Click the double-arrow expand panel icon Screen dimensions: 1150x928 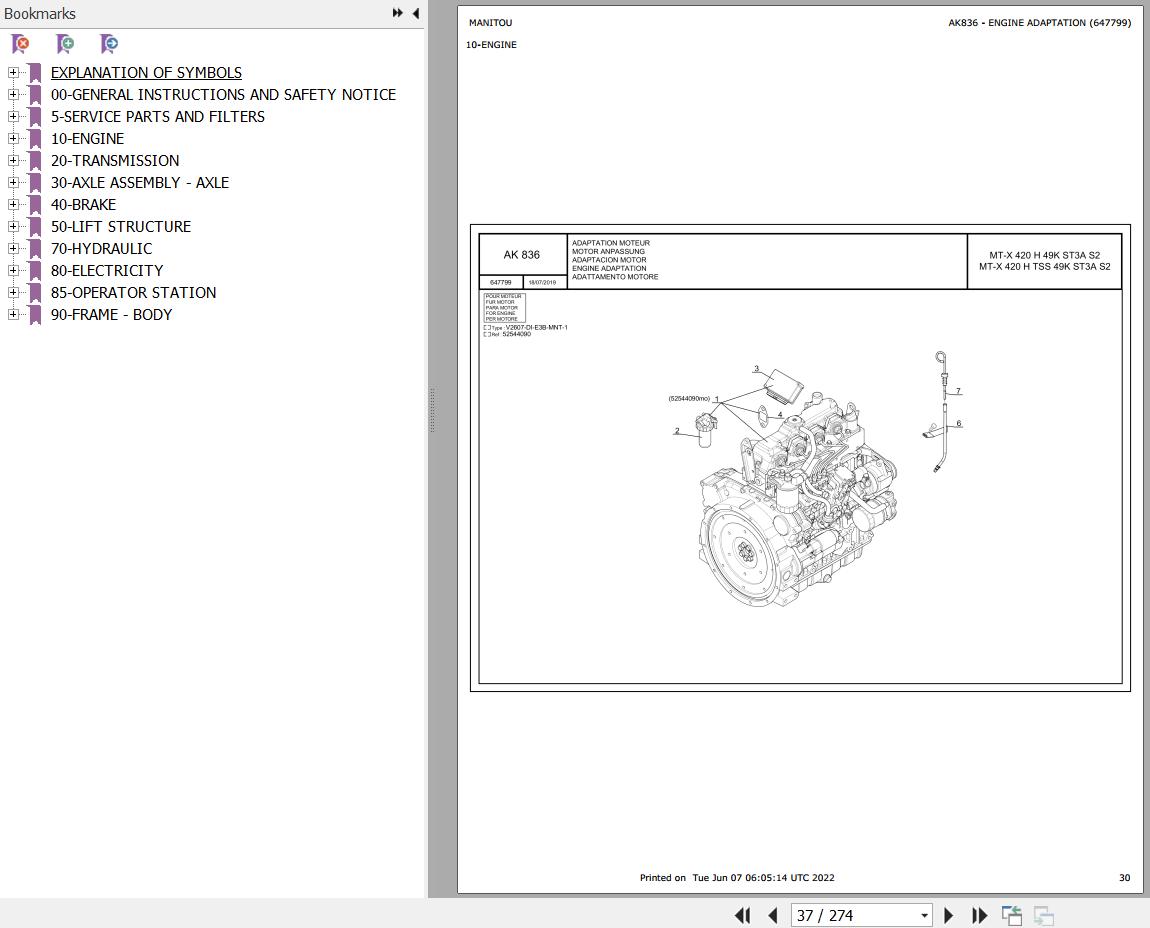tap(398, 13)
